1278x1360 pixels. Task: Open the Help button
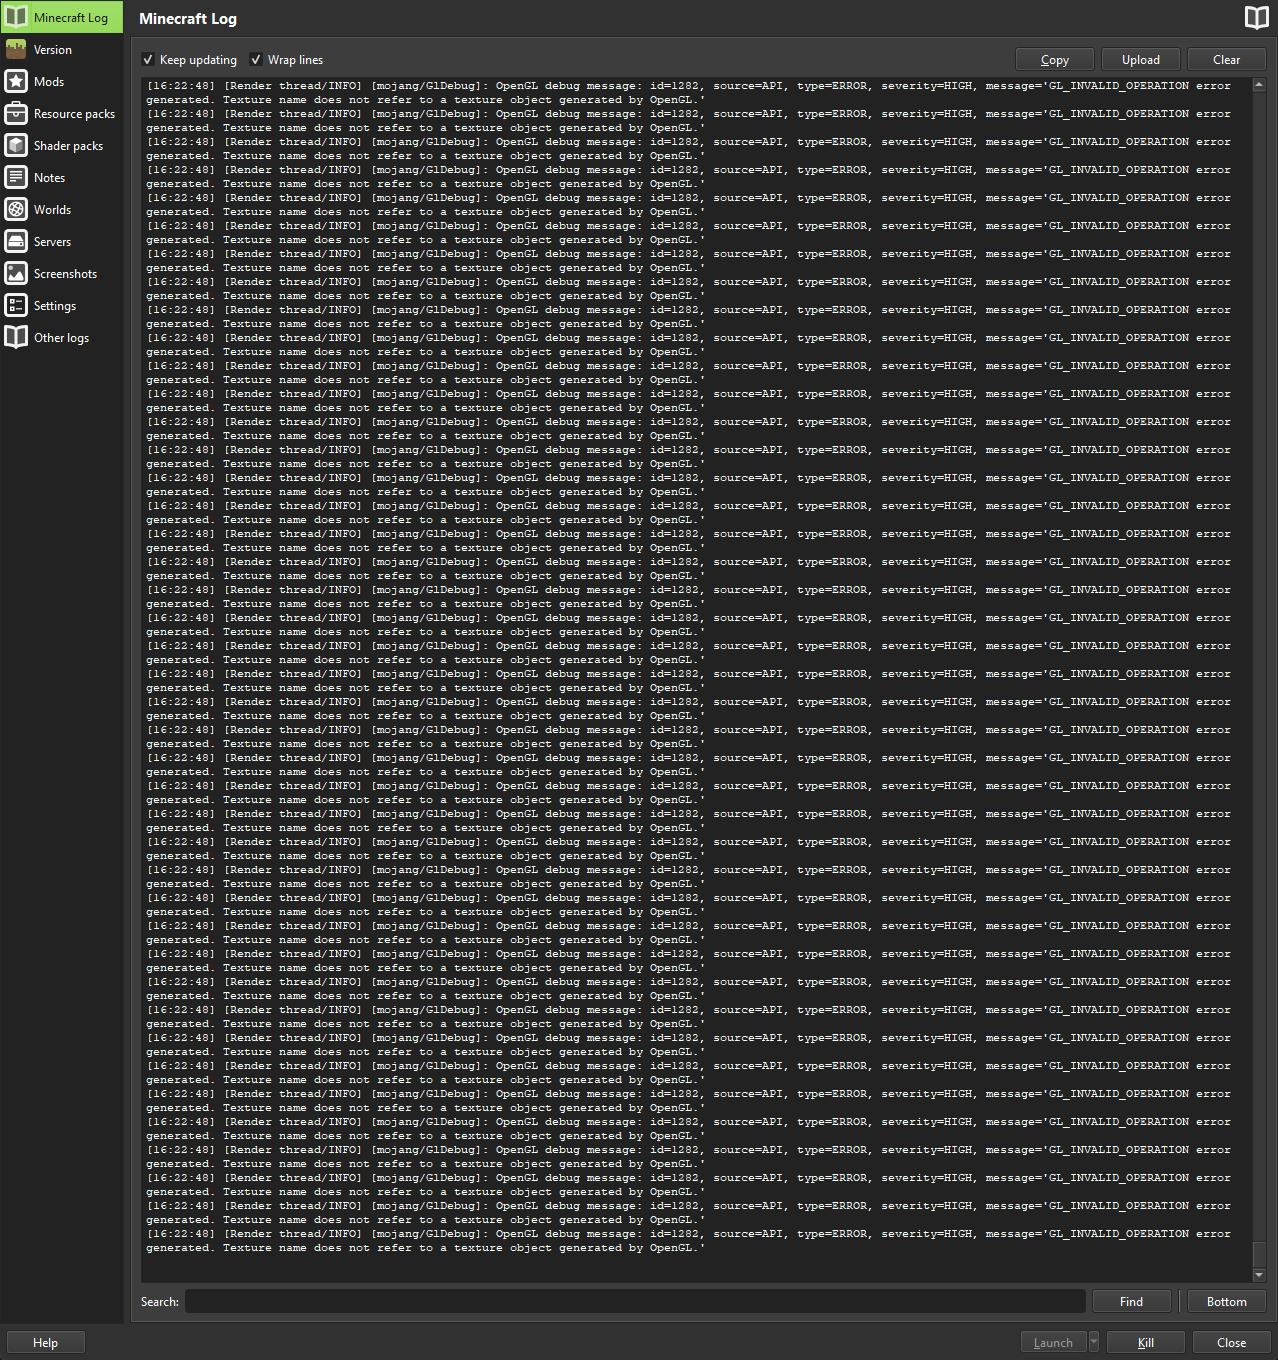click(x=45, y=1342)
